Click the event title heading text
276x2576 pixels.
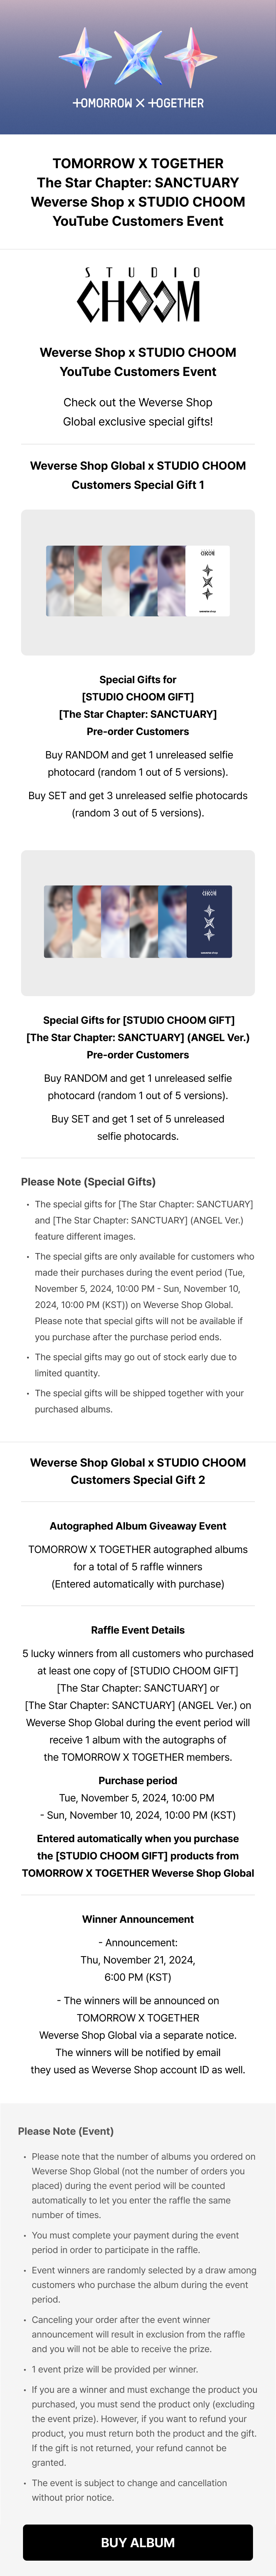click(x=138, y=192)
